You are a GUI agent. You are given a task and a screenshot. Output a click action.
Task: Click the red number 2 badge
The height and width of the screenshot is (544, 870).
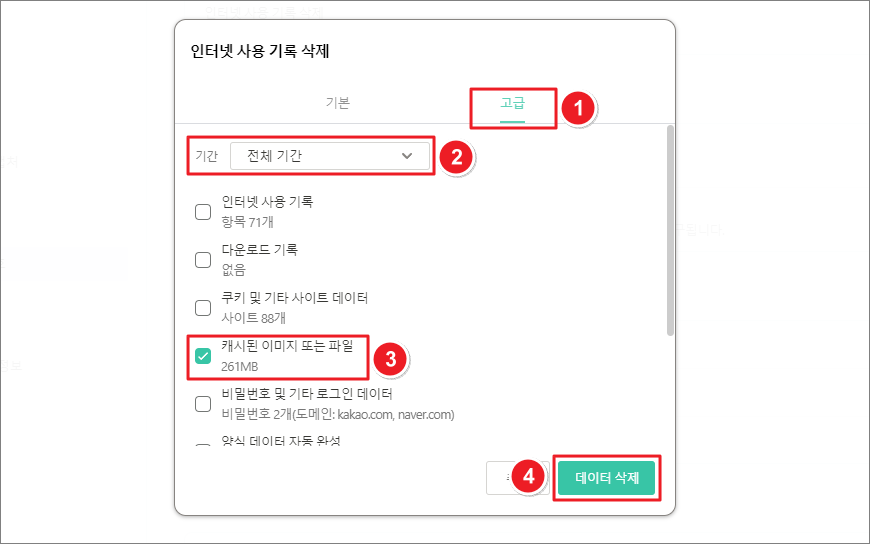(456, 156)
